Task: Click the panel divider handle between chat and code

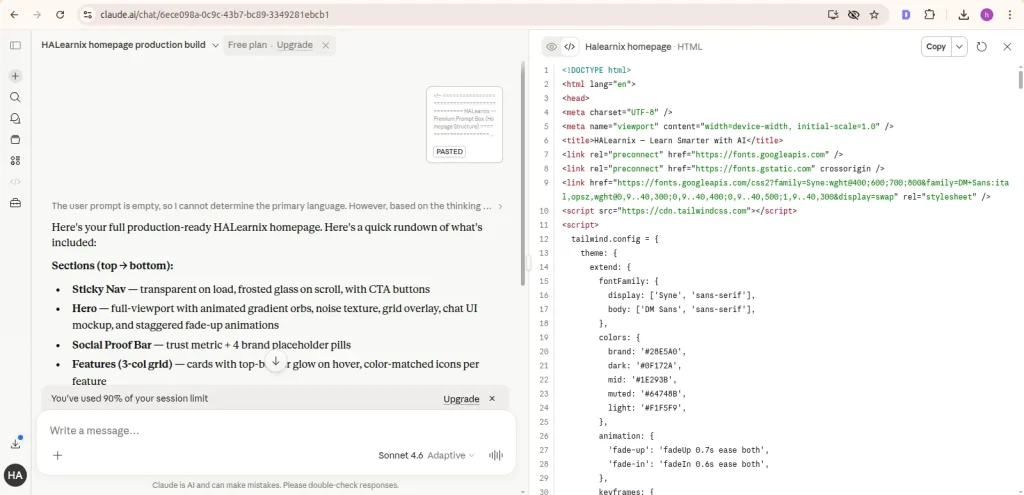Action: 529,261
